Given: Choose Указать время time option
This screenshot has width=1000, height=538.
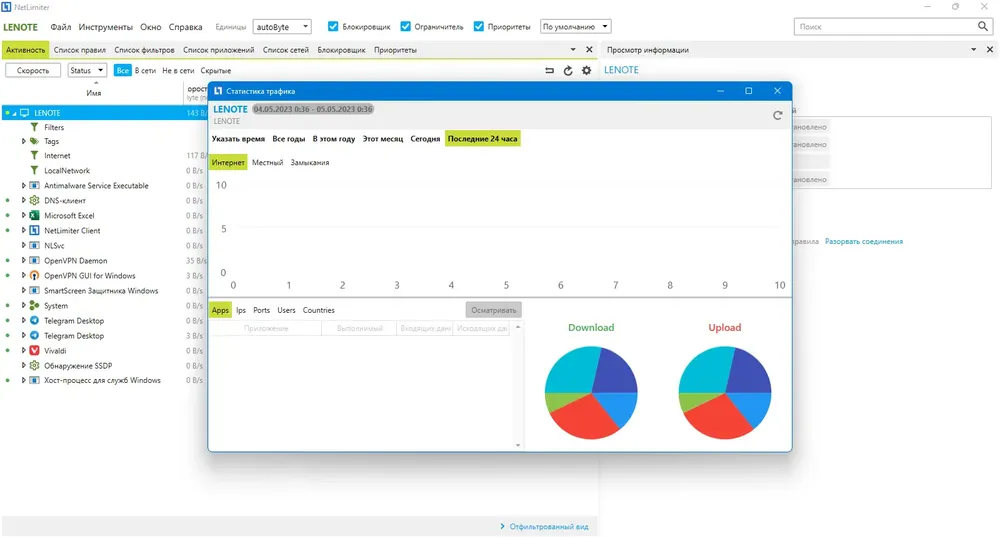Looking at the screenshot, I should click(238, 139).
